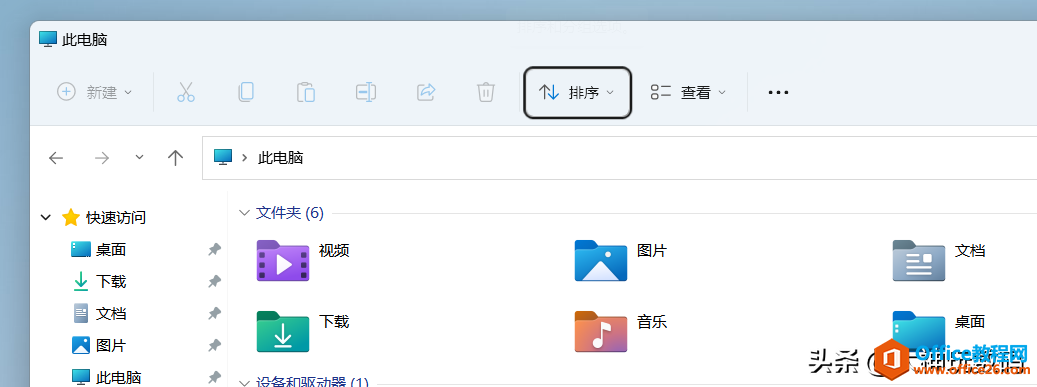The width and height of the screenshot is (1037, 387).
Task: Select the 图片 folder icon in main pane
Action: pos(601,261)
